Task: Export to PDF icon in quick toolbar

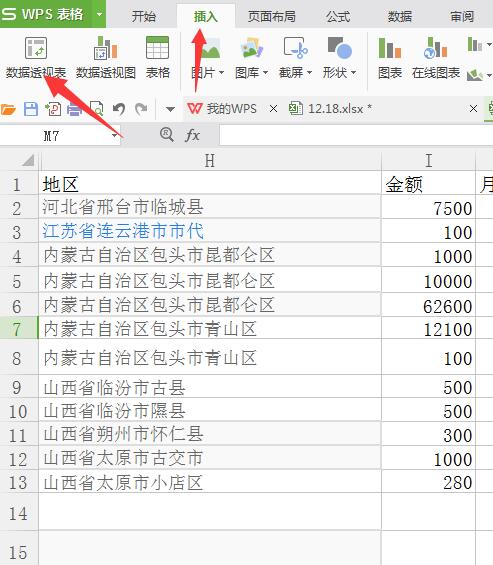Action: click(53, 109)
